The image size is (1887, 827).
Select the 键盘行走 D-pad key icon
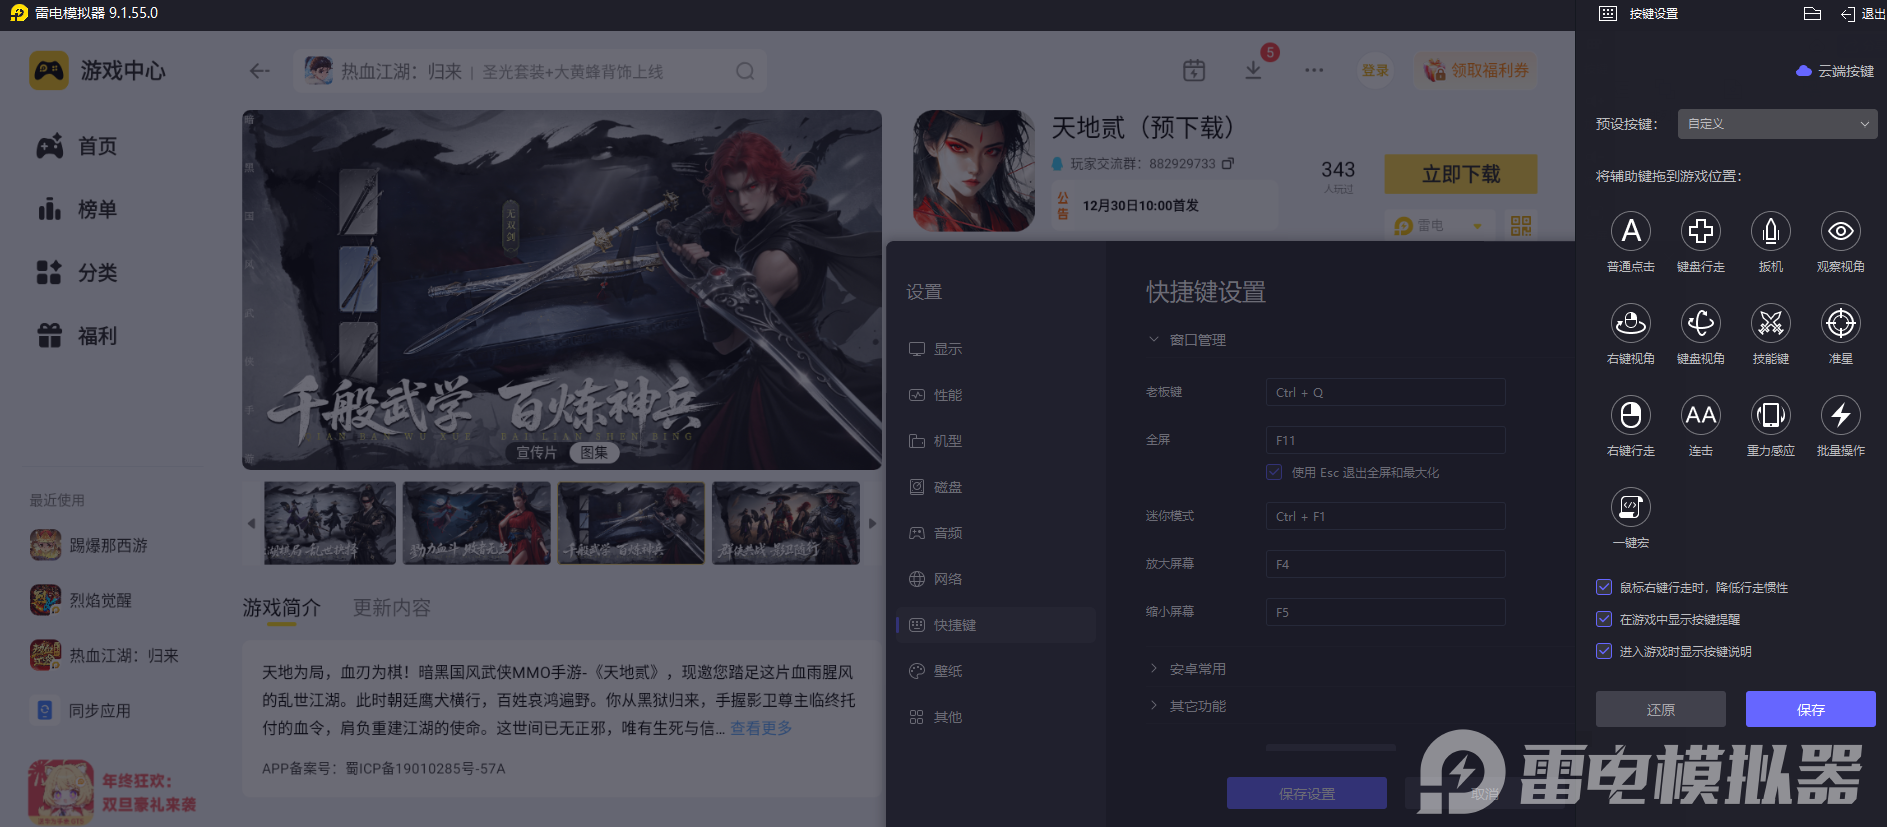click(1701, 231)
